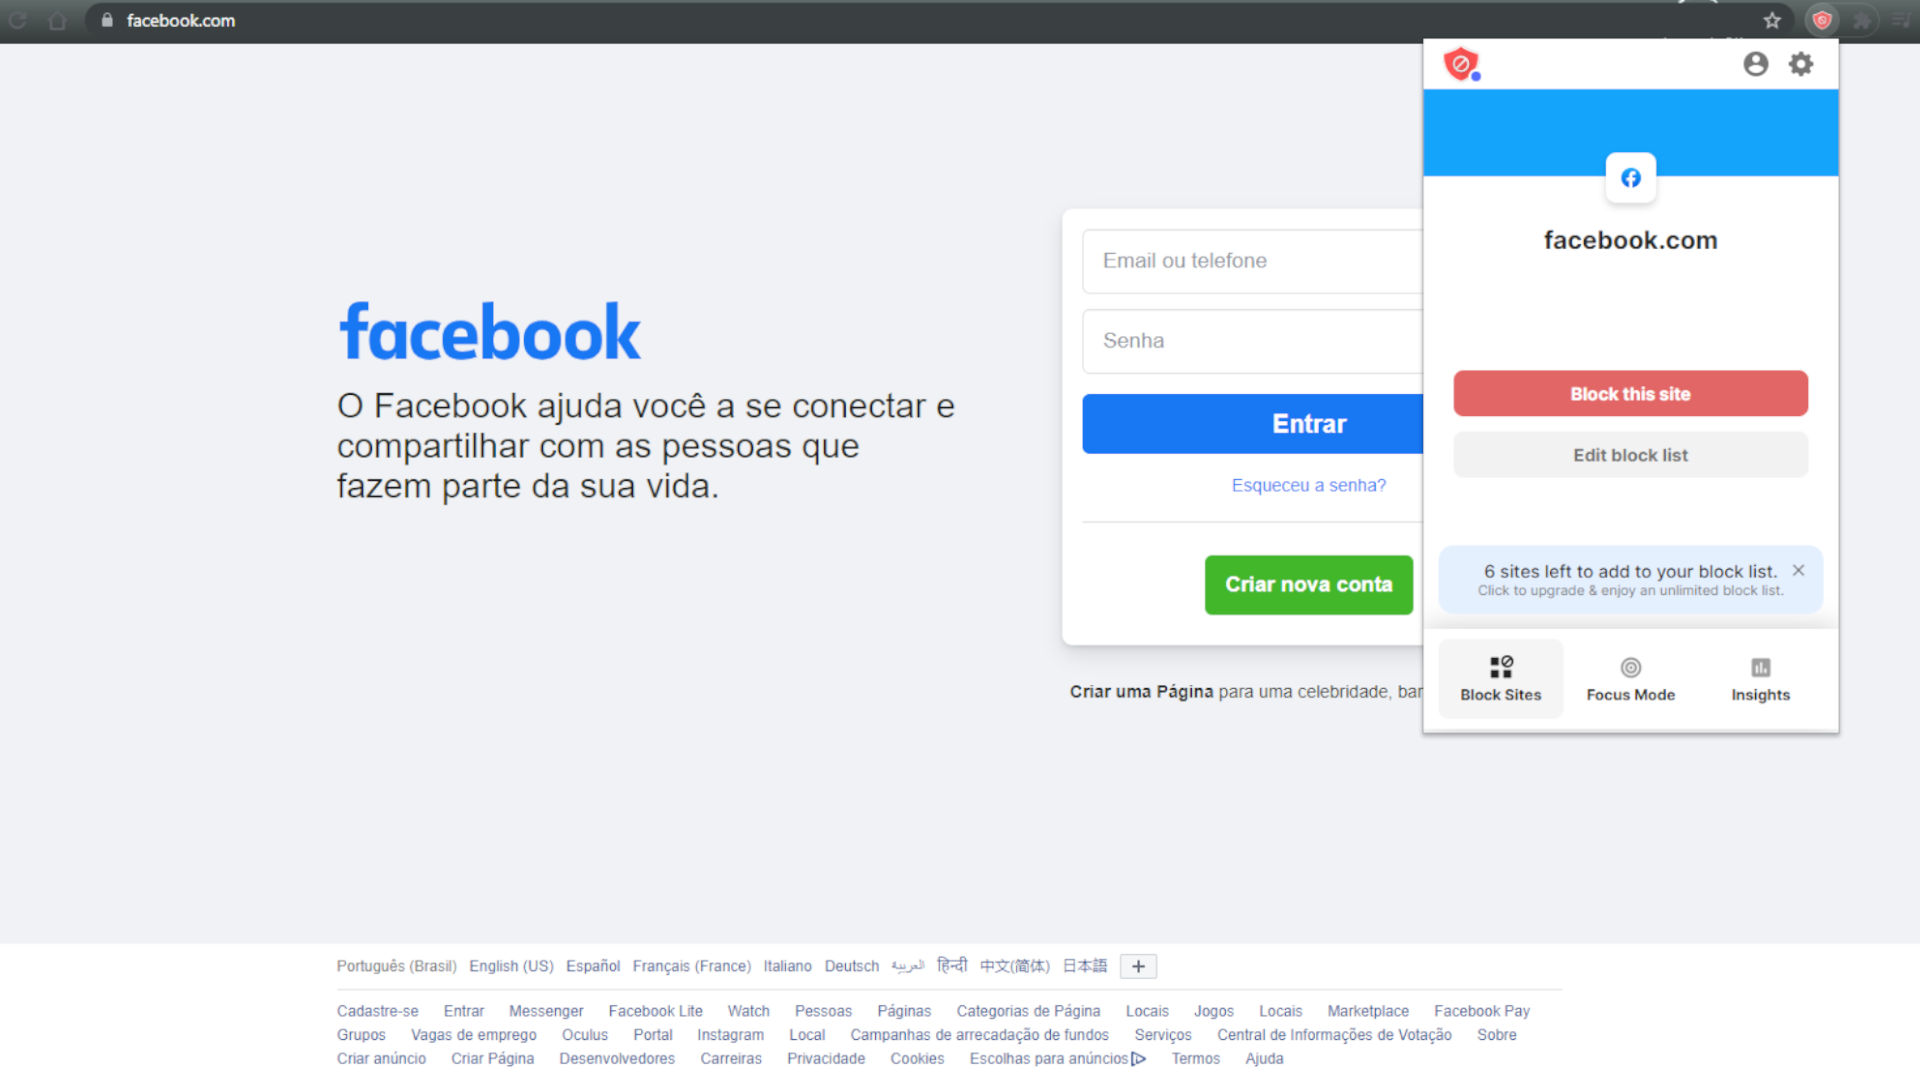Open BlockSite settings gear
The width and height of the screenshot is (1920, 1080).
(1801, 61)
